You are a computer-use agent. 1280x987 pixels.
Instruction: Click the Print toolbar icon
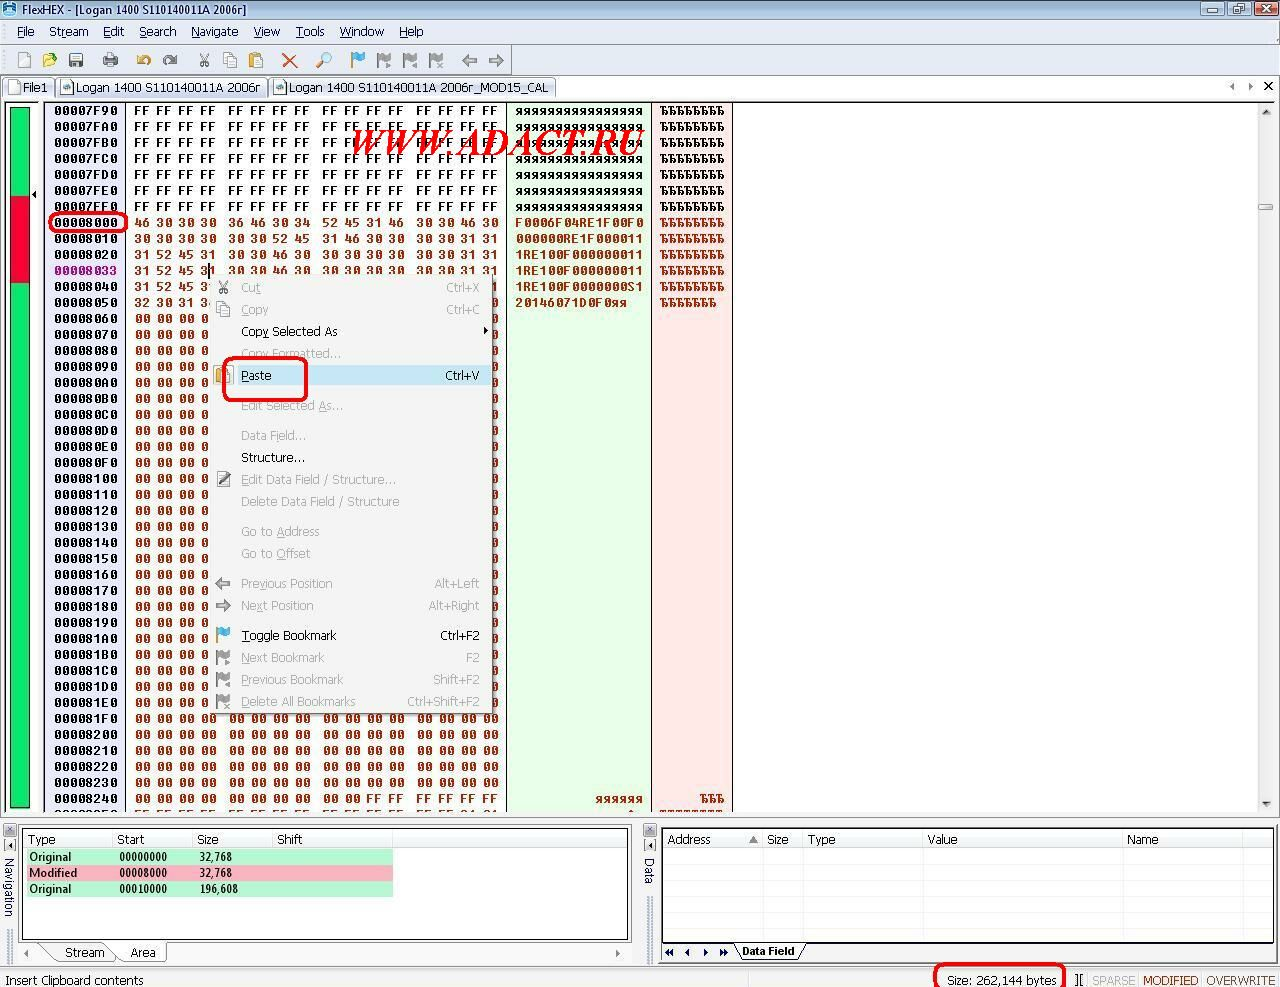(110, 60)
